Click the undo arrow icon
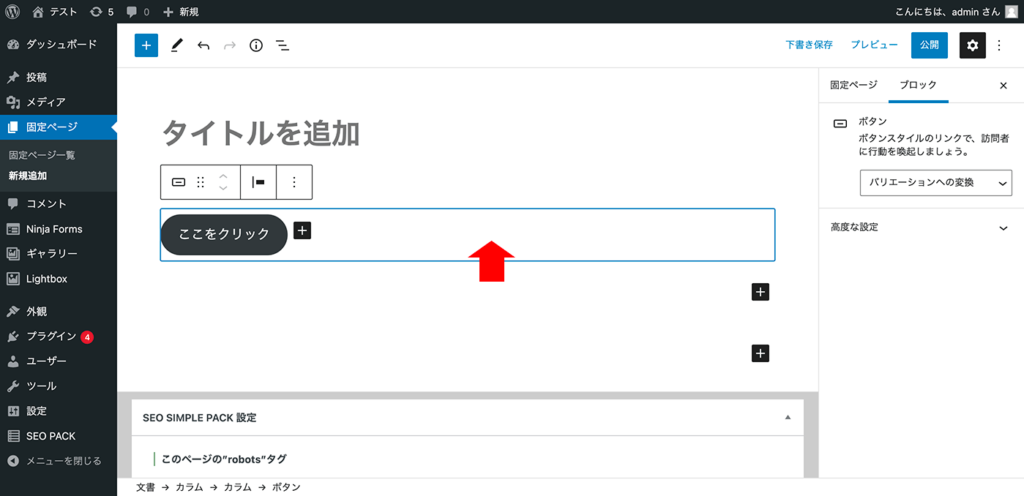 [204, 46]
